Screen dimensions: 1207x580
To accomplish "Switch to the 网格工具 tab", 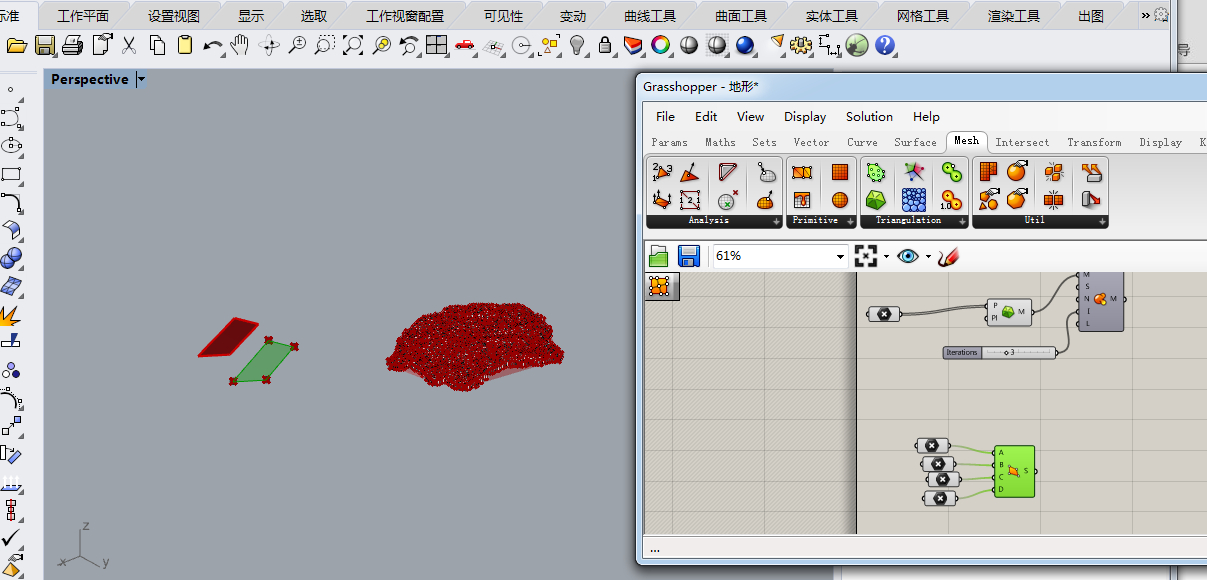I will [922, 16].
